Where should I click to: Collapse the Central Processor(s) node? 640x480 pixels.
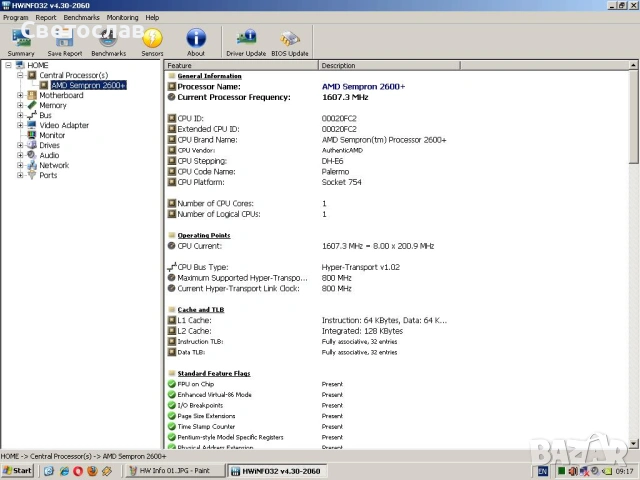(x=20, y=75)
